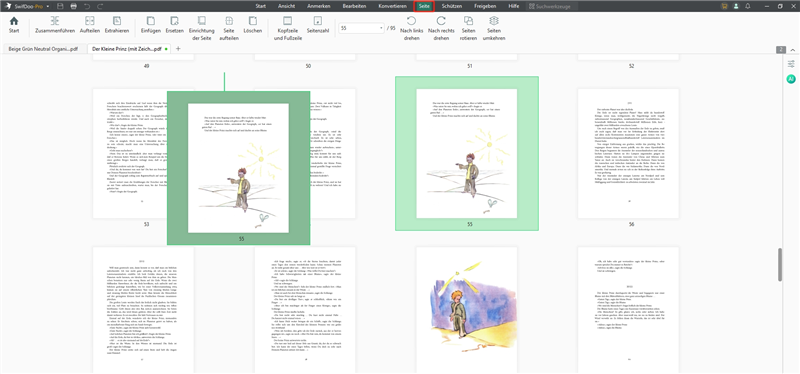Image resolution: width=800 pixels, height=374 pixels.
Task: Select thumbnail with purple-sky prince illustration
Action: [x=467, y=310]
